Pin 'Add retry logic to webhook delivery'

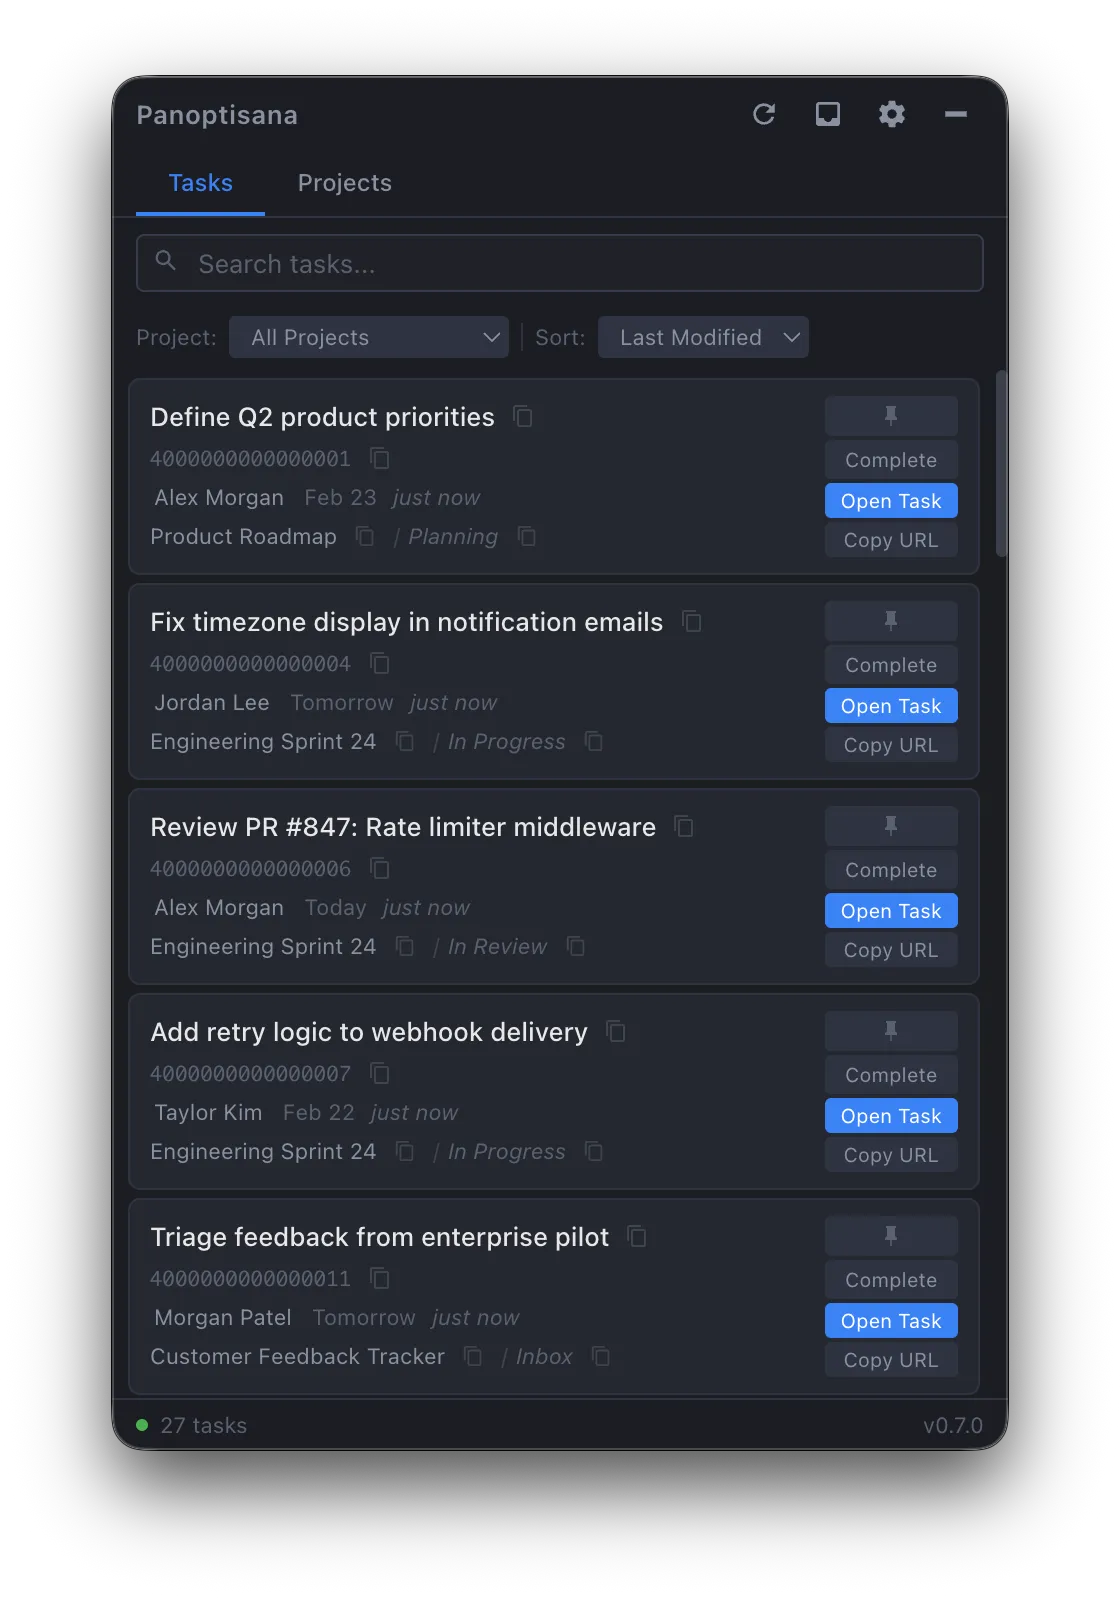pyautogui.click(x=890, y=1030)
